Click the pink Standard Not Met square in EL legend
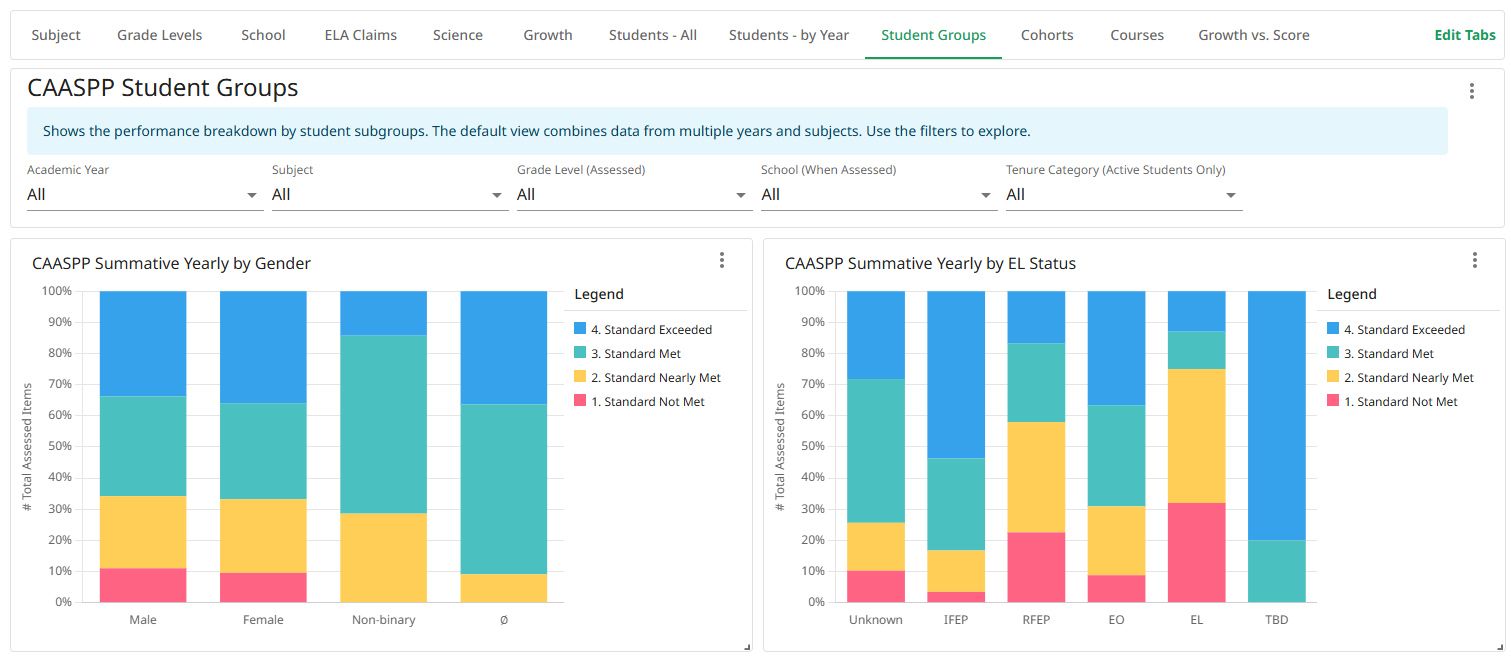The width and height of the screenshot is (1511, 657). (1333, 401)
